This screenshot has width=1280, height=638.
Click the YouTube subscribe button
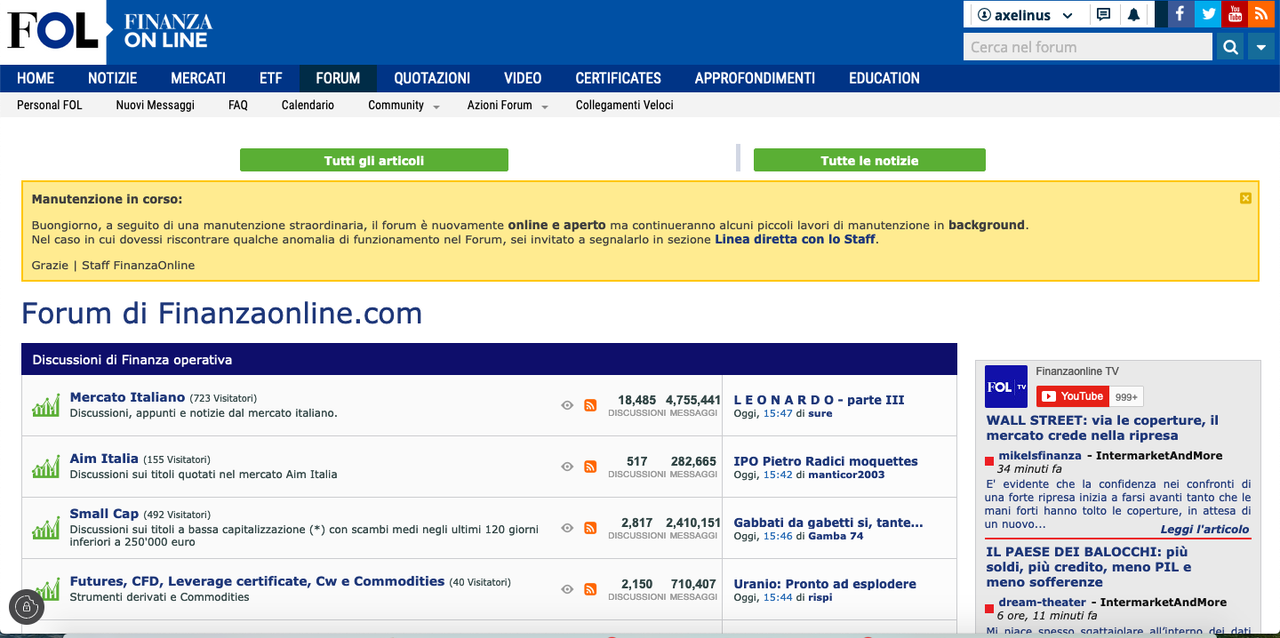pos(1071,396)
